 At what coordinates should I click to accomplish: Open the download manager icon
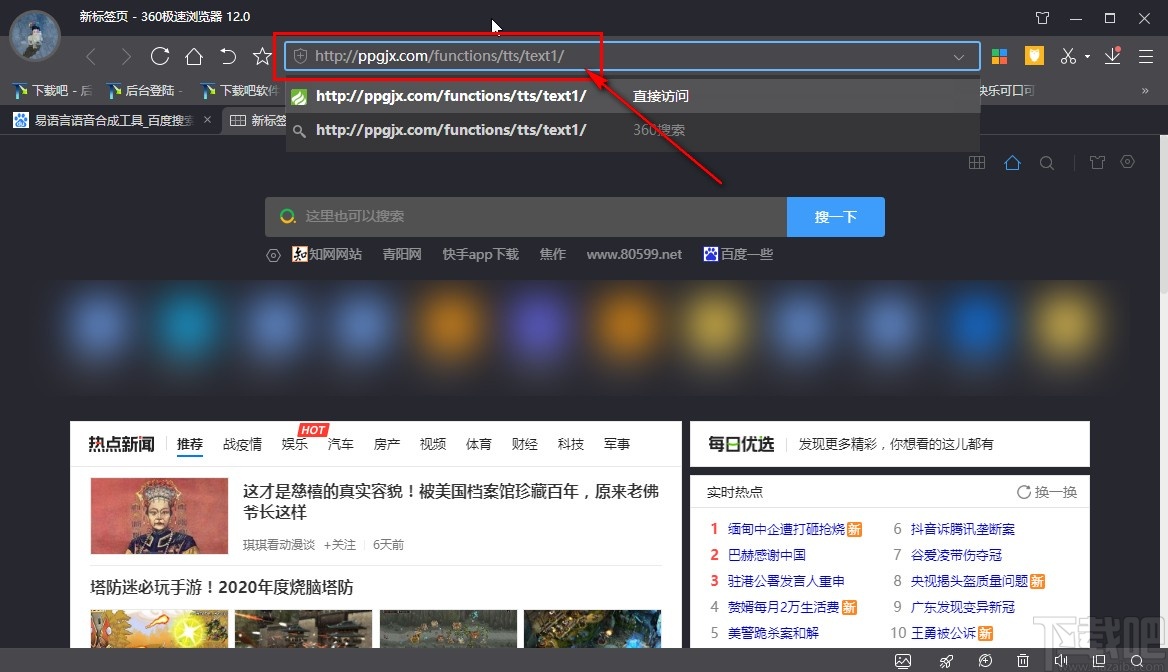click(1111, 56)
